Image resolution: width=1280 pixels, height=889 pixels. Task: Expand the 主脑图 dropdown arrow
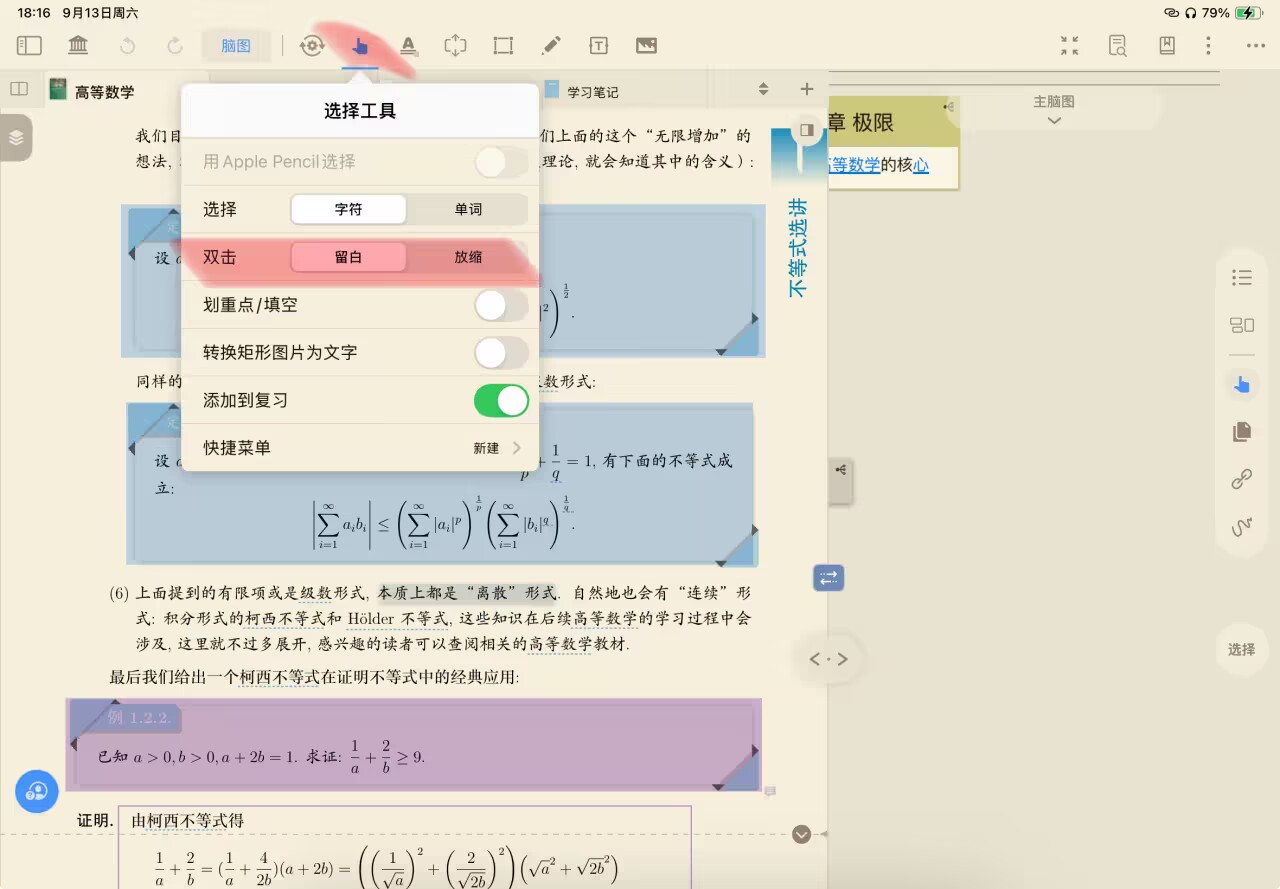point(1053,120)
